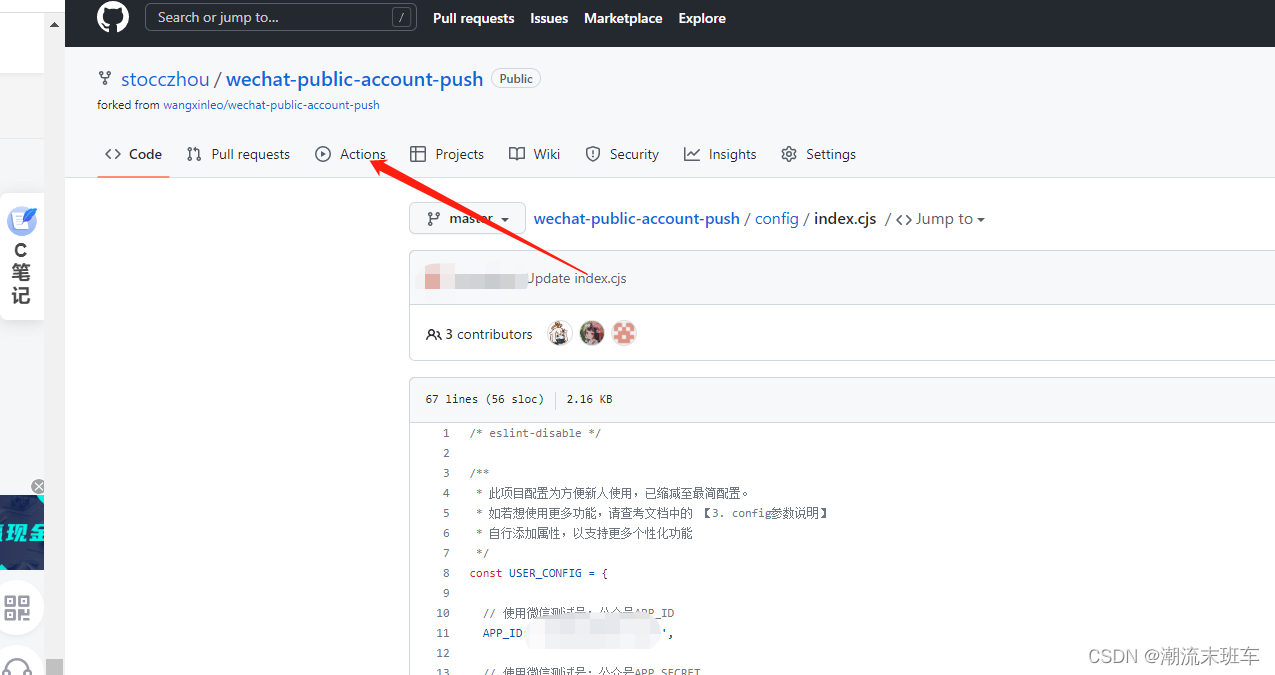Screen dimensions: 1275x675
Task: Open the GitHub Octocat logo homepage
Action: (113, 17)
